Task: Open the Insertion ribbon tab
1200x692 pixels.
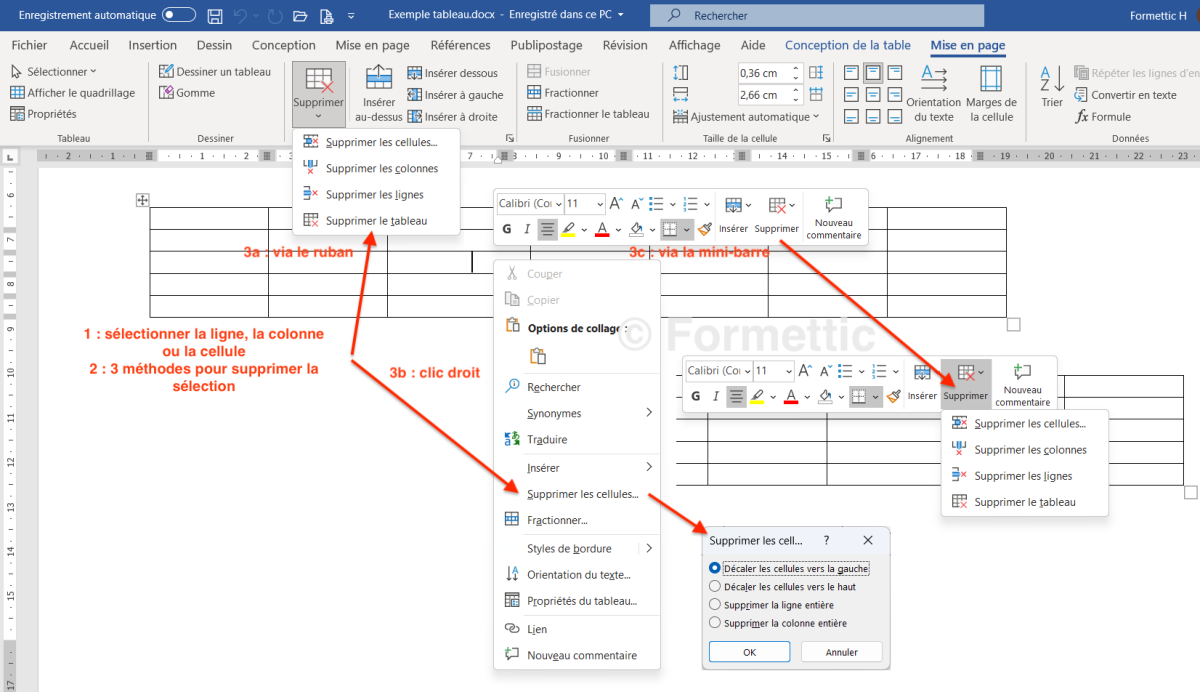Action: 152,45
